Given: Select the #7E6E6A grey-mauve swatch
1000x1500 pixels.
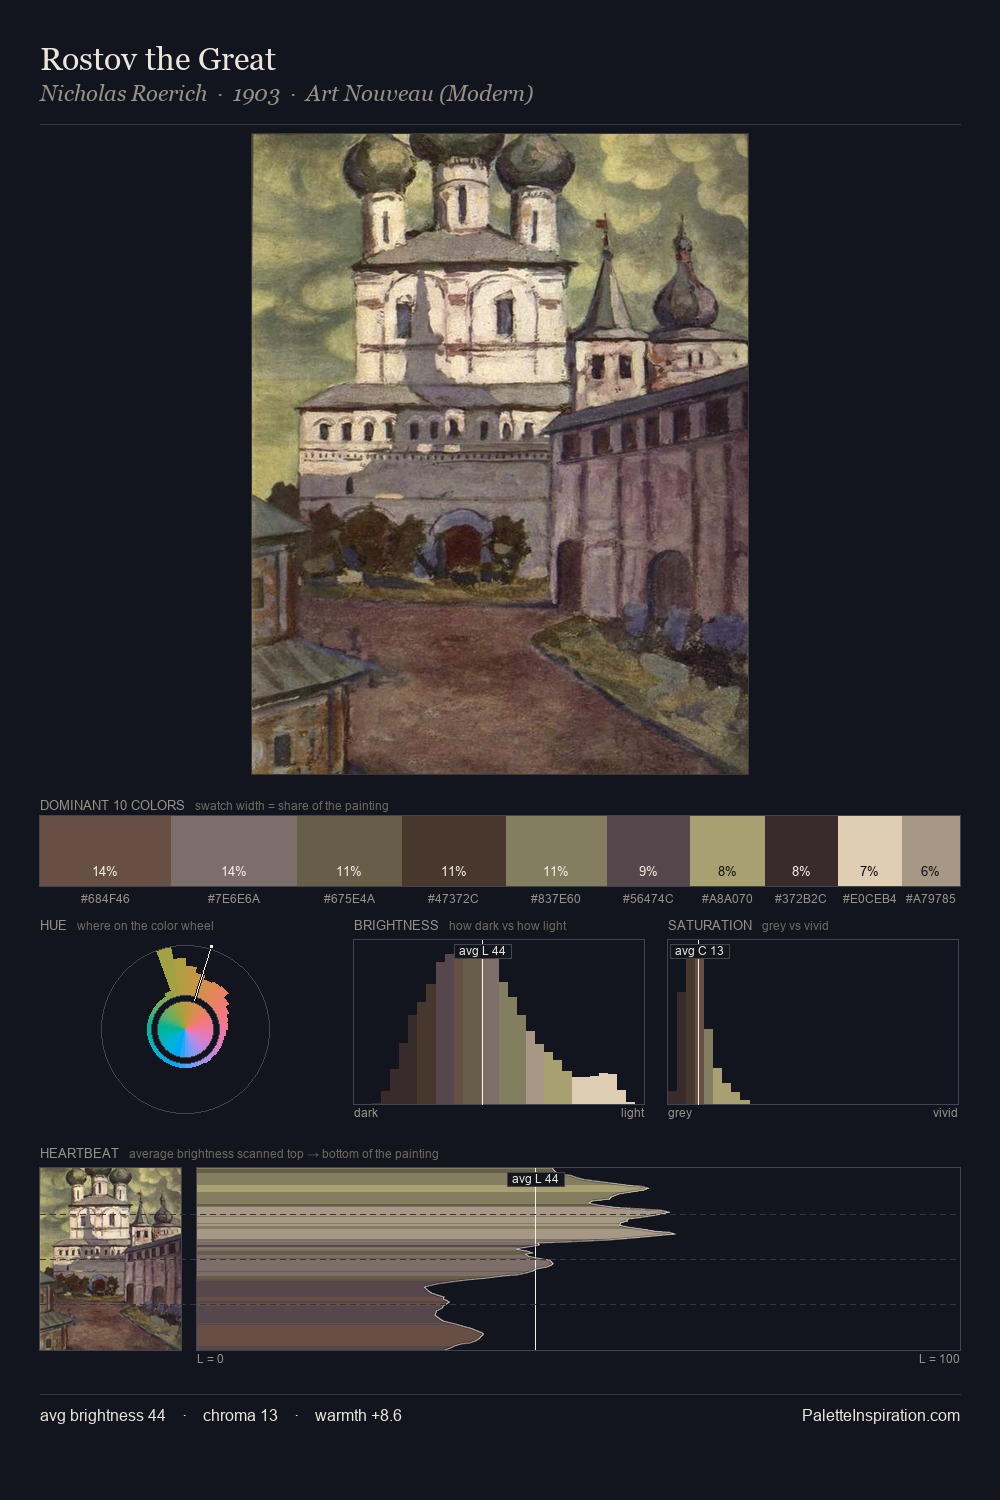Looking at the screenshot, I should pyautogui.click(x=234, y=851).
